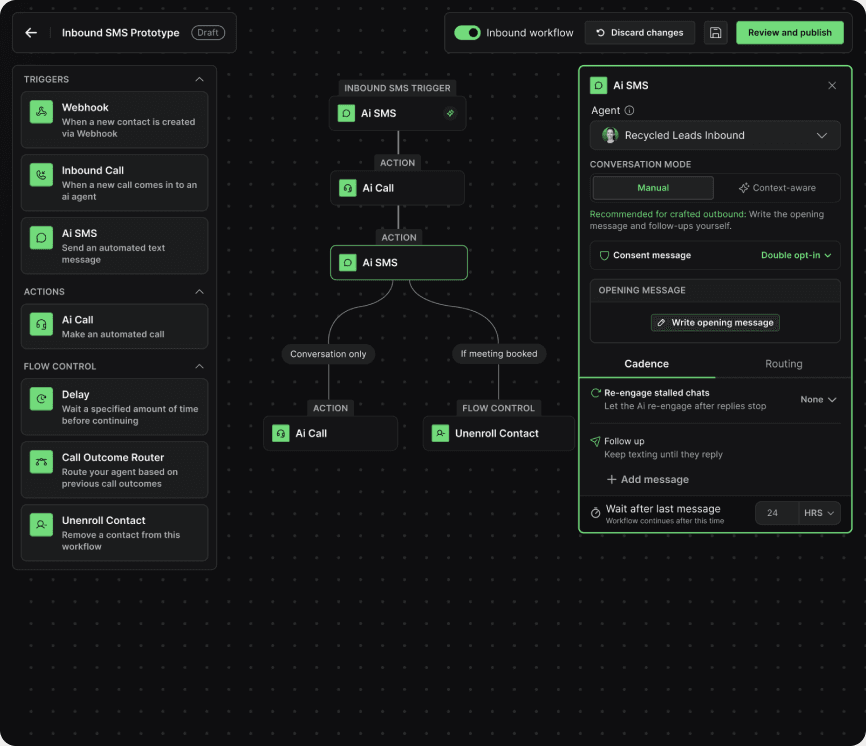The image size is (866, 746).
Task: Click the timer icon beside Wait after last message
Action: 595,513
